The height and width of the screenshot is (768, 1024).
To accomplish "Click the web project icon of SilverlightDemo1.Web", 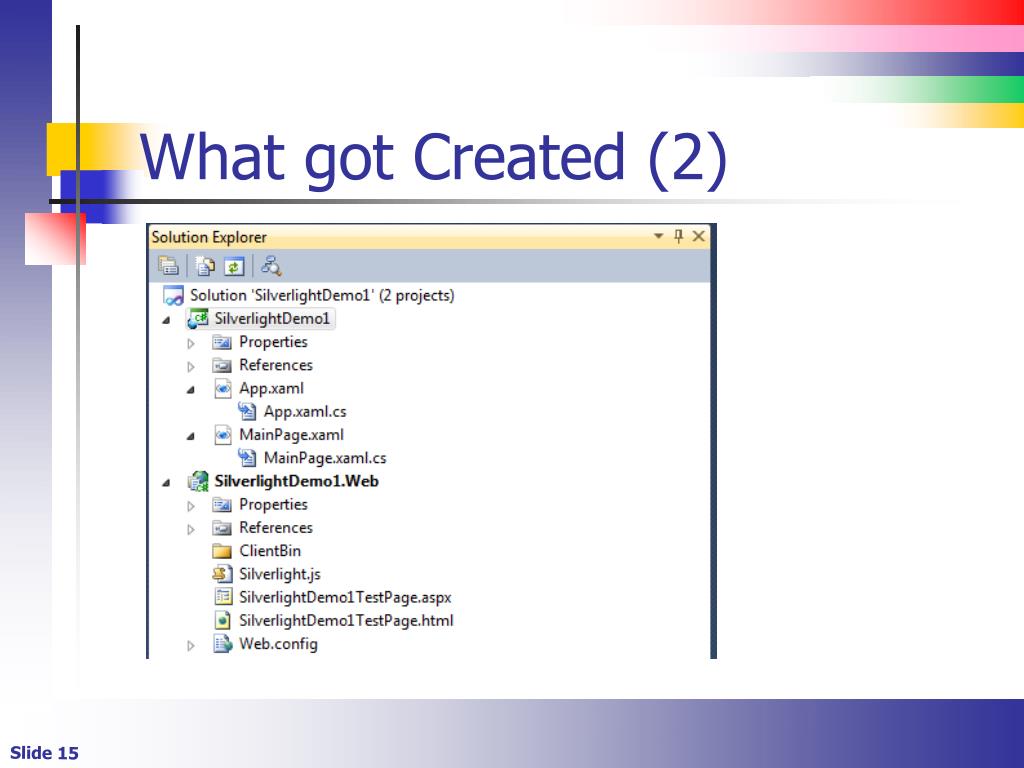I will (x=197, y=482).
